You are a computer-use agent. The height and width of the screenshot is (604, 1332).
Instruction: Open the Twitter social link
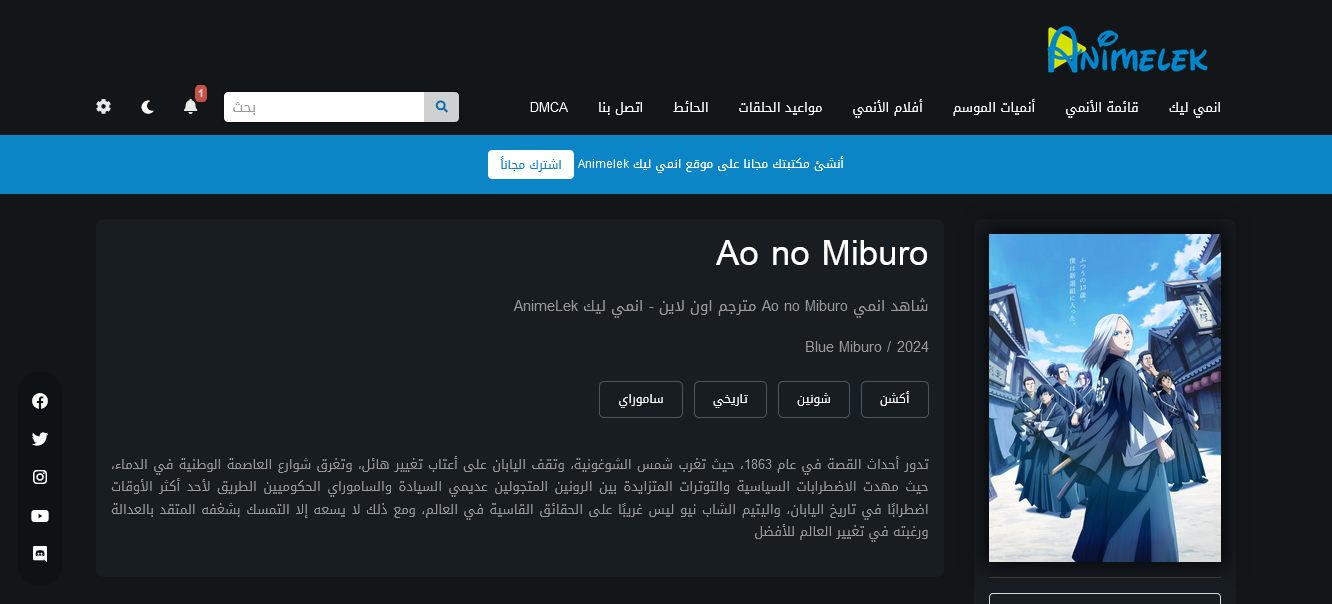point(40,439)
